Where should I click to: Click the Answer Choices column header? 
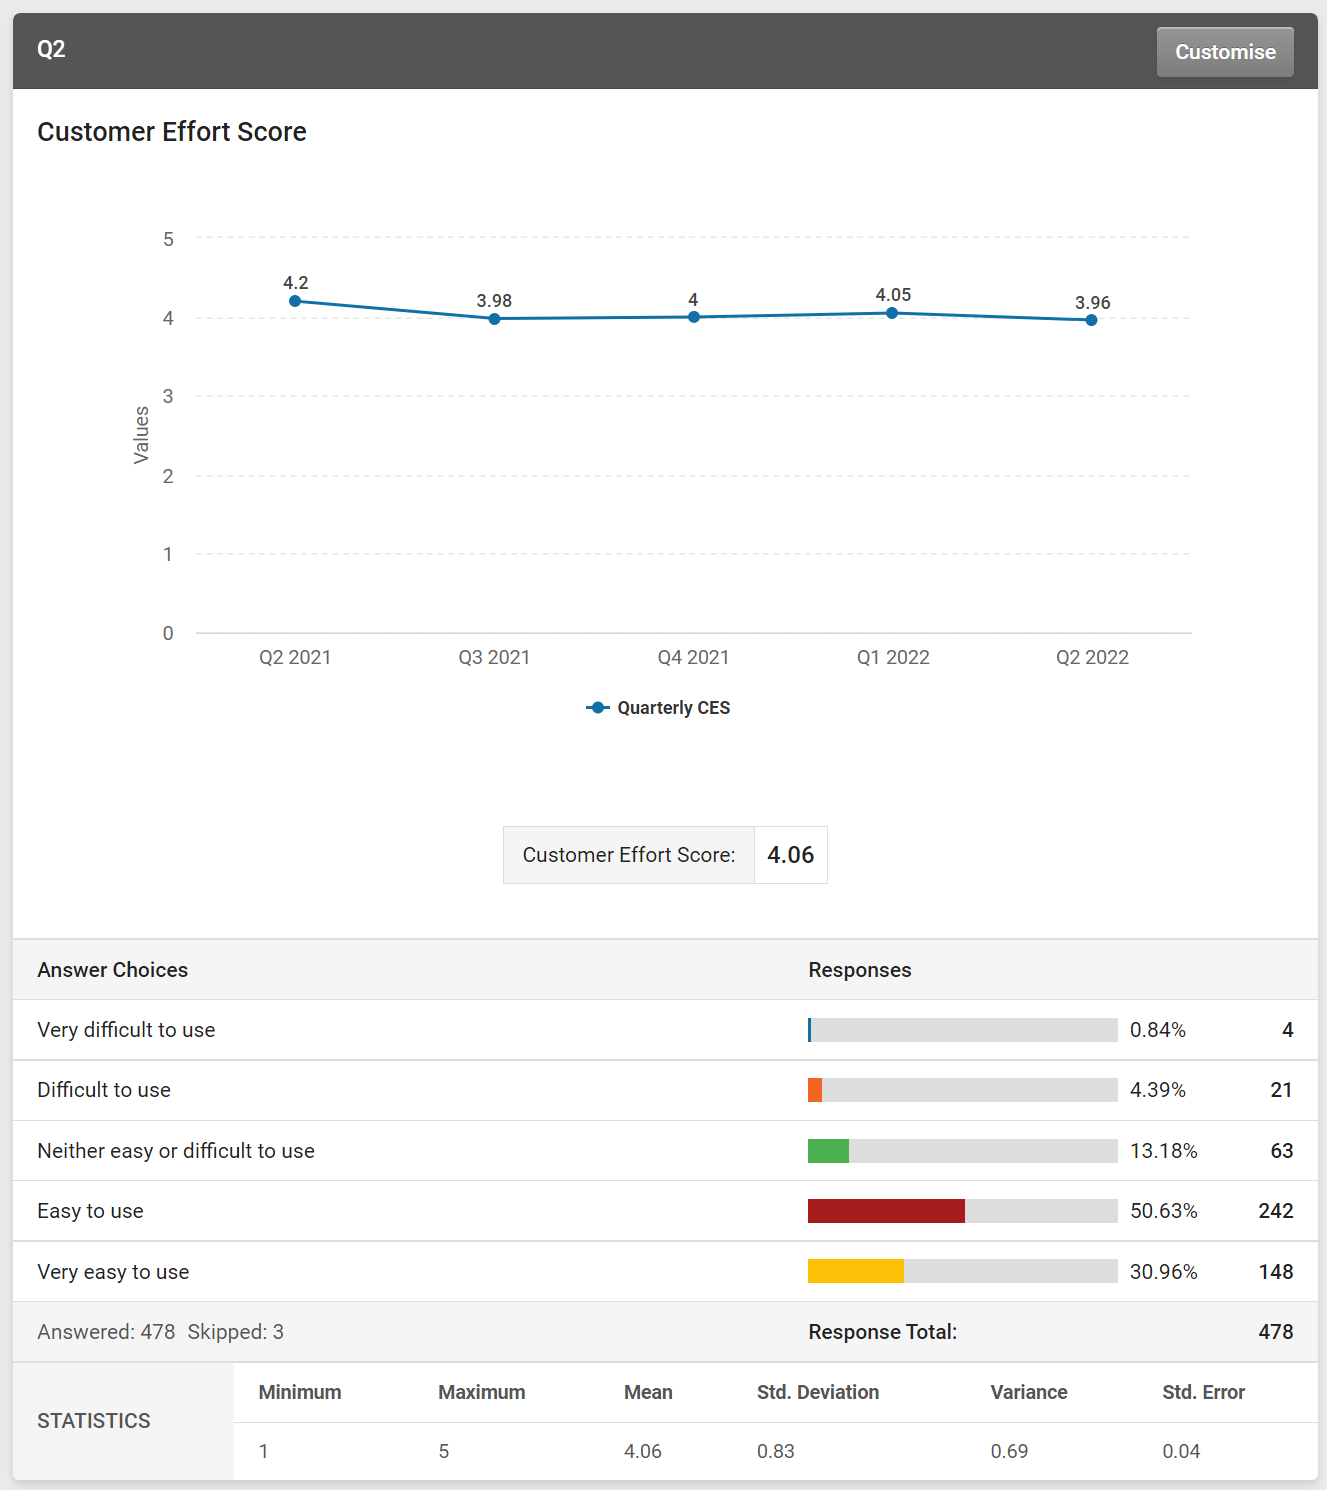[x=112, y=970]
